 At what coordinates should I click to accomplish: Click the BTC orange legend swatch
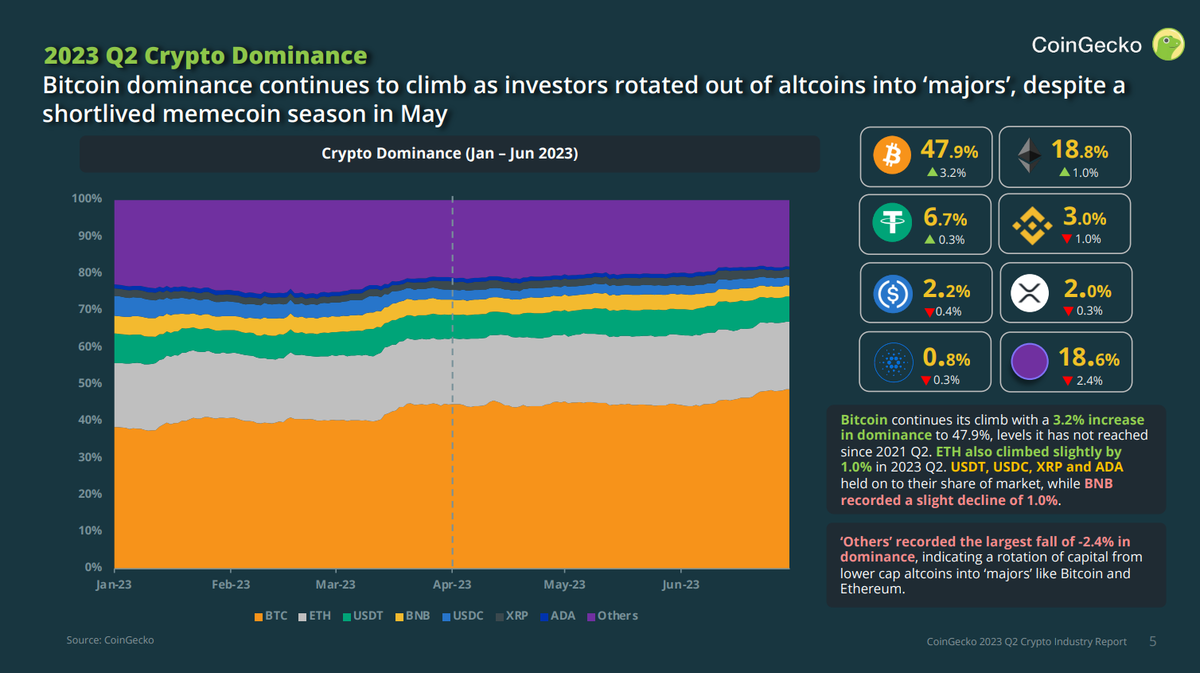258,616
